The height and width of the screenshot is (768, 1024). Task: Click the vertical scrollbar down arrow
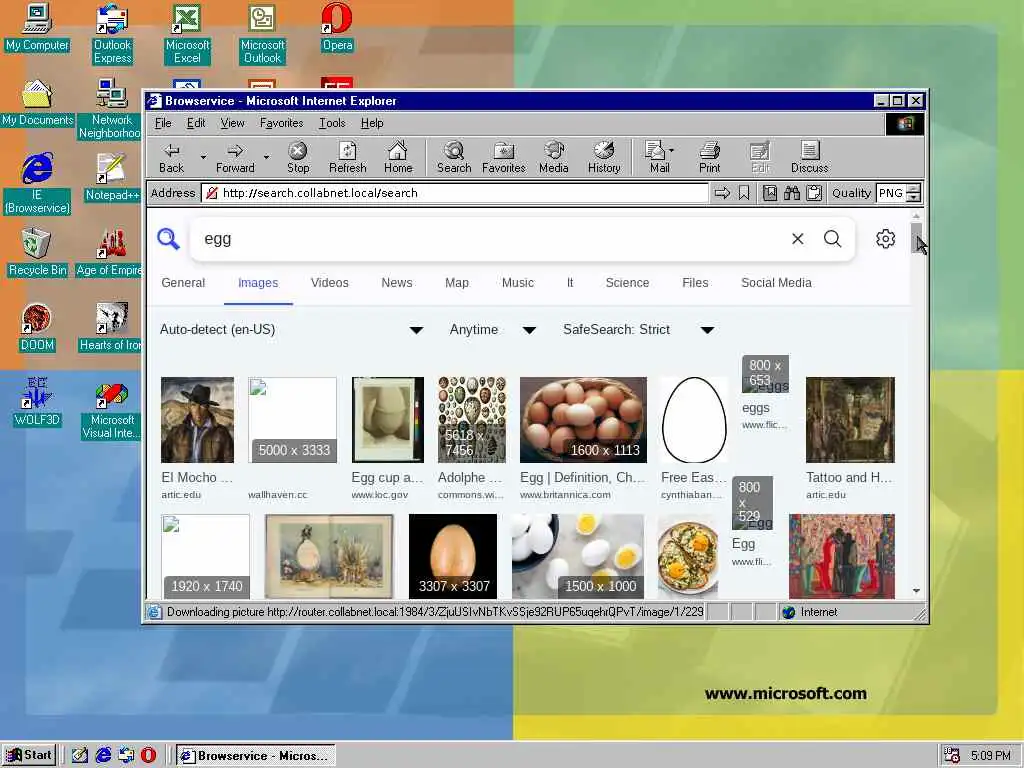[x=916, y=590]
